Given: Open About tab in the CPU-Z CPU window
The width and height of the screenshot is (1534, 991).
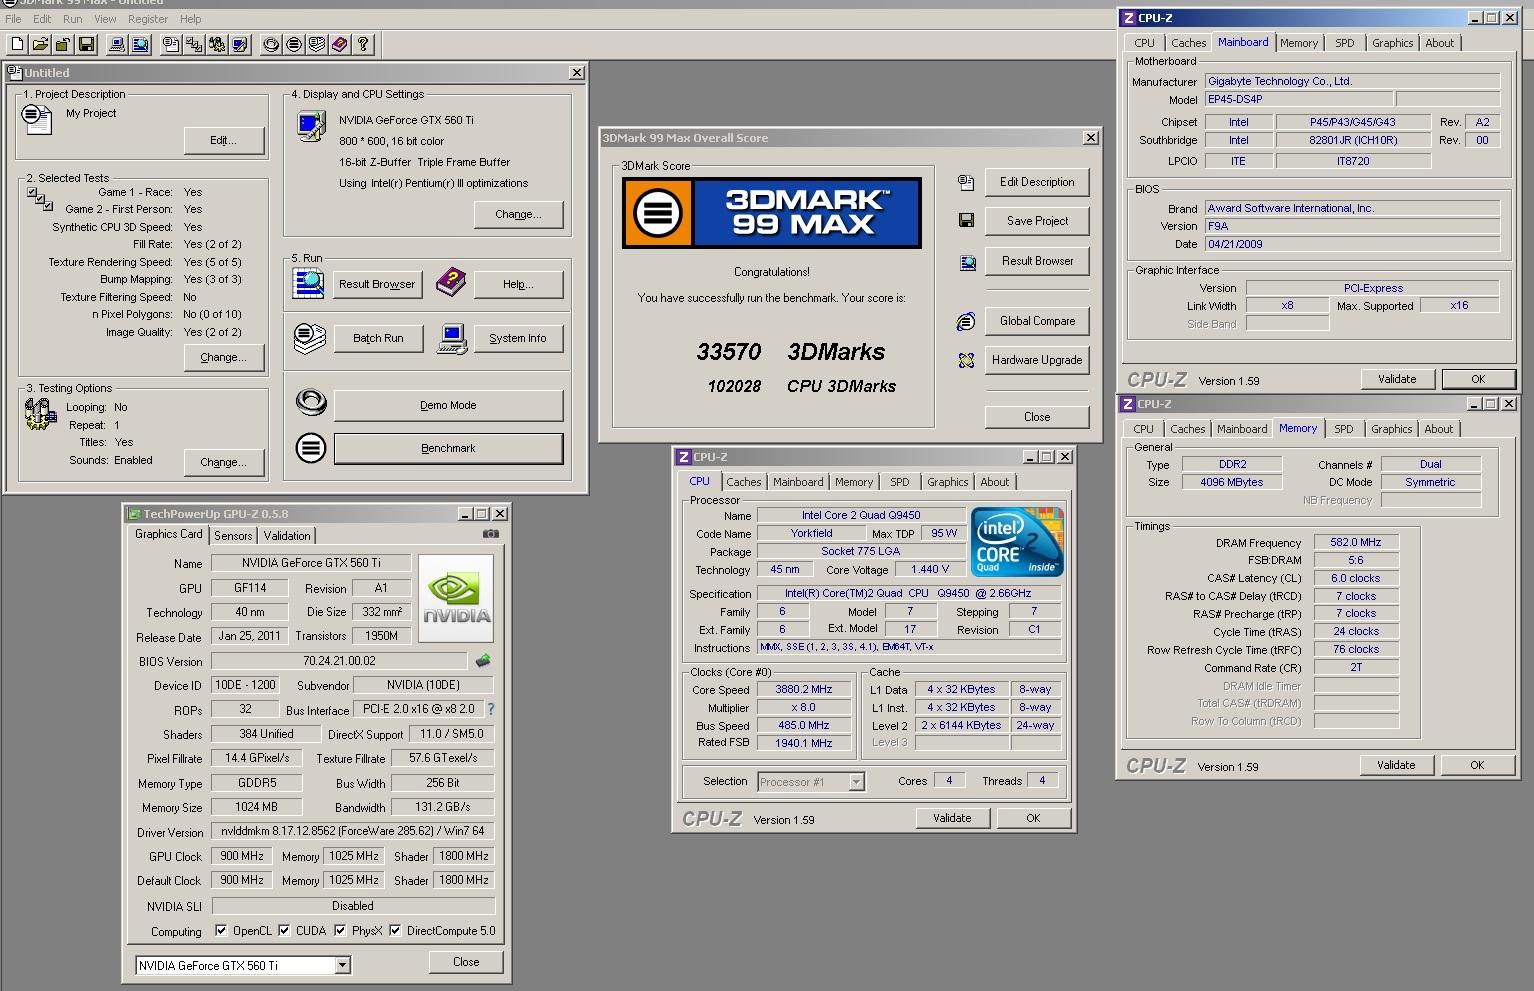Looking at the screenshot, I should [x=994, y=482].
